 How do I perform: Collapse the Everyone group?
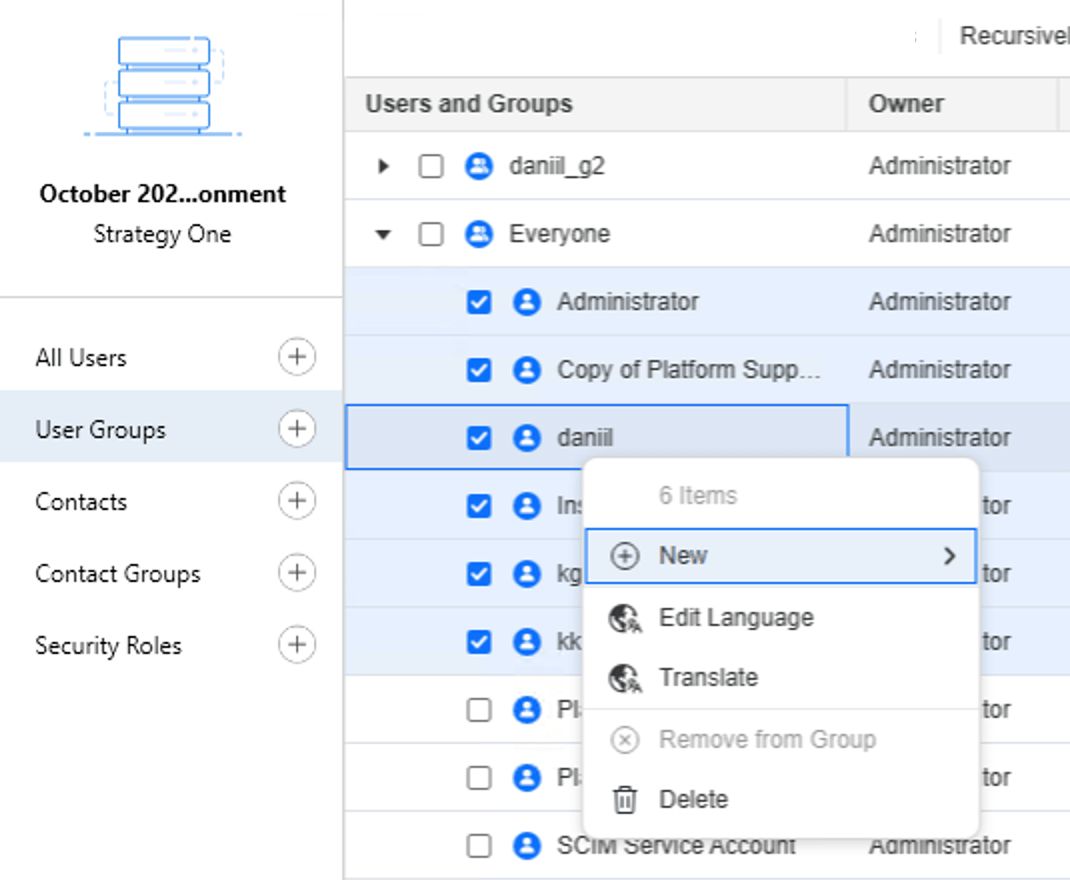384,233
